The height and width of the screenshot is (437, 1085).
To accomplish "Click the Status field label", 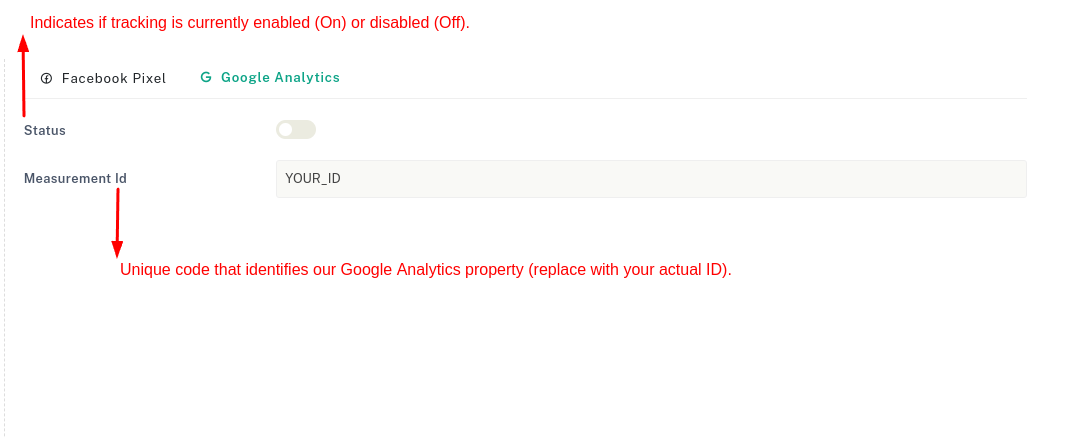I will click(45, 130).
